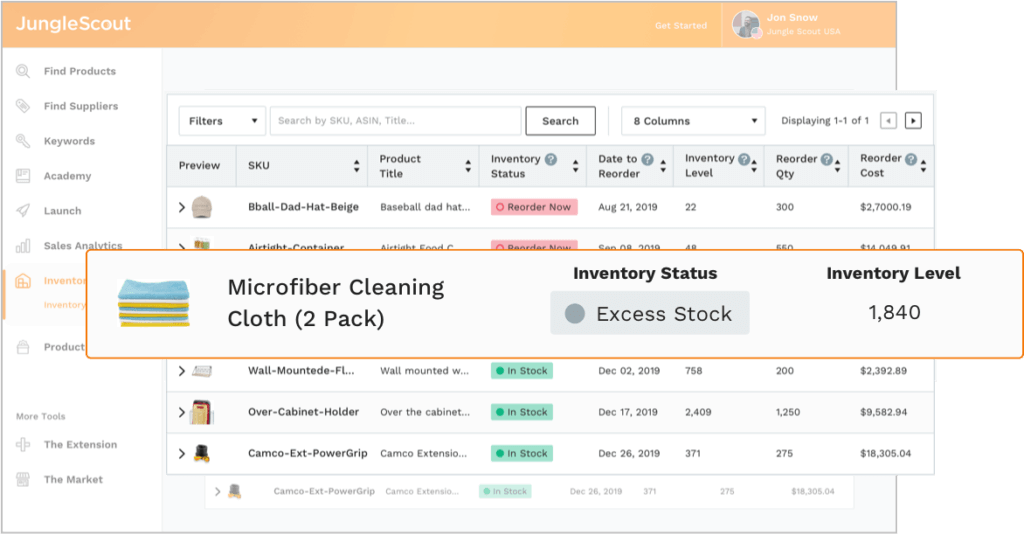Image resolution: width=1024 pixels, height=535 pixels.
Task: Expand the Bball-Dad-Hat-Beige row
Action: tap(182, 207)
